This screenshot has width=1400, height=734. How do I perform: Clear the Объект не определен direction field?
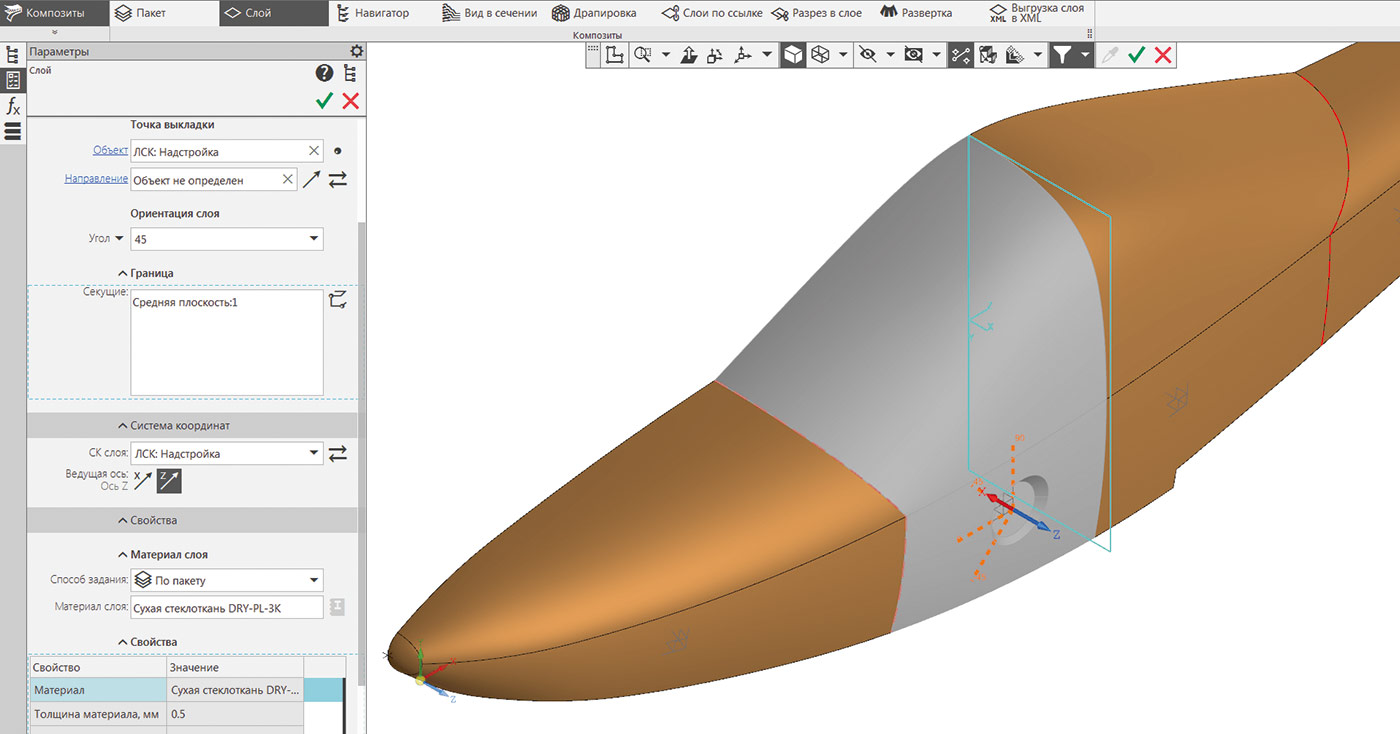pos(288,179)
